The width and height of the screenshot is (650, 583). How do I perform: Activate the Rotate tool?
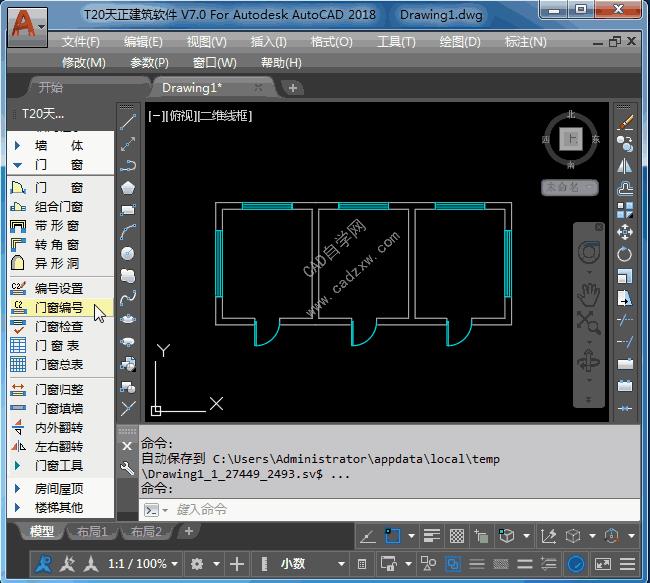tap(625, 254)
